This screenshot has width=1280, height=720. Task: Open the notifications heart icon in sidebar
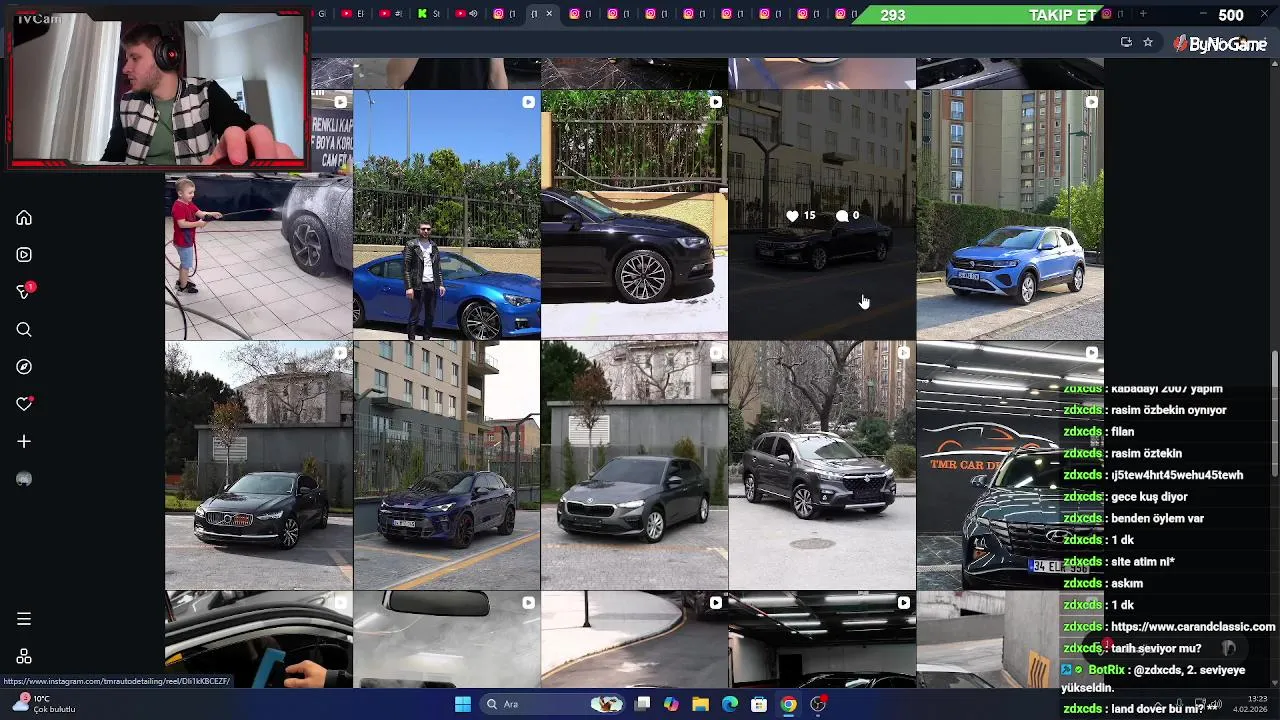coord(24,404)
